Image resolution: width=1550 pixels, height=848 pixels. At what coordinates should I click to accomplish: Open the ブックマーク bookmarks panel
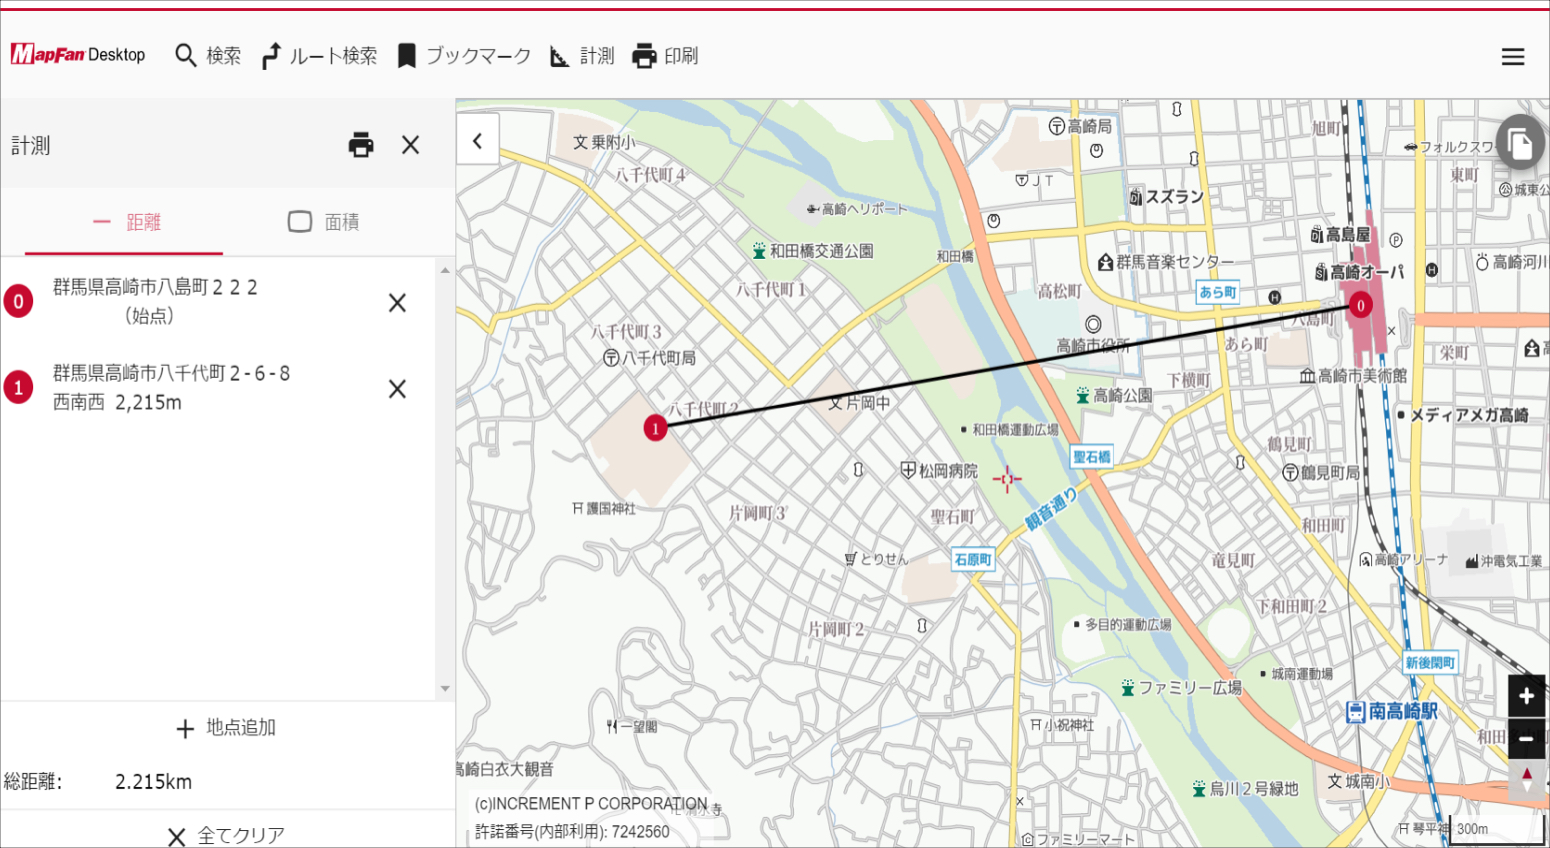click(463, 56)
